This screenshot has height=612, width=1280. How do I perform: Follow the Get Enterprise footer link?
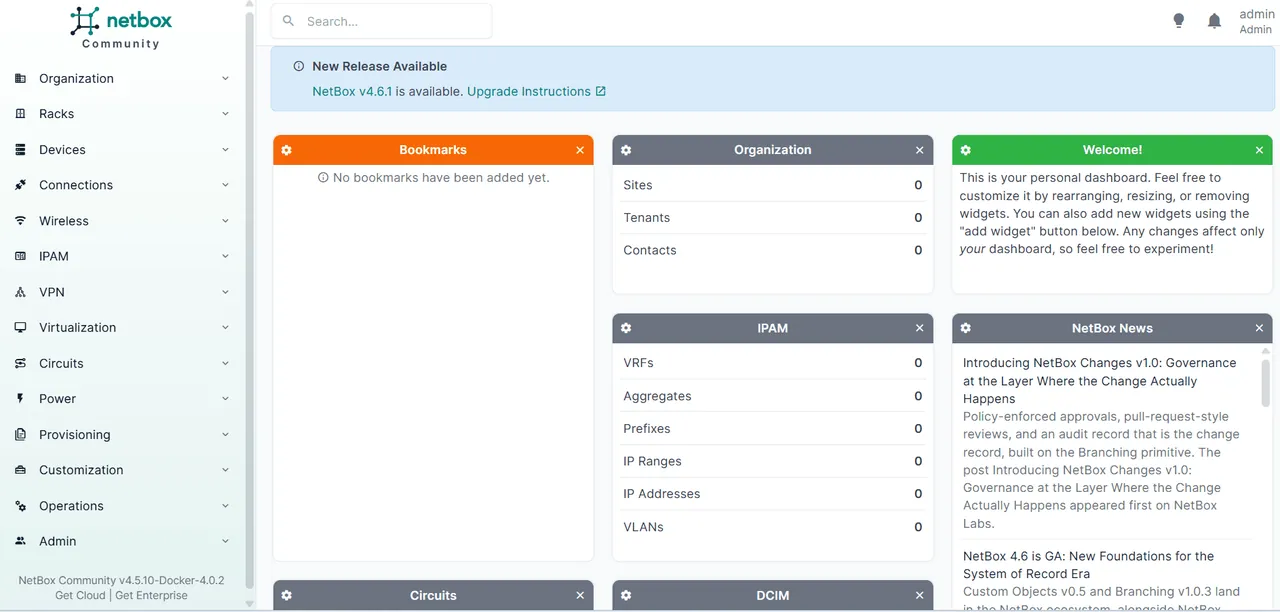click(x=151, y=595)
